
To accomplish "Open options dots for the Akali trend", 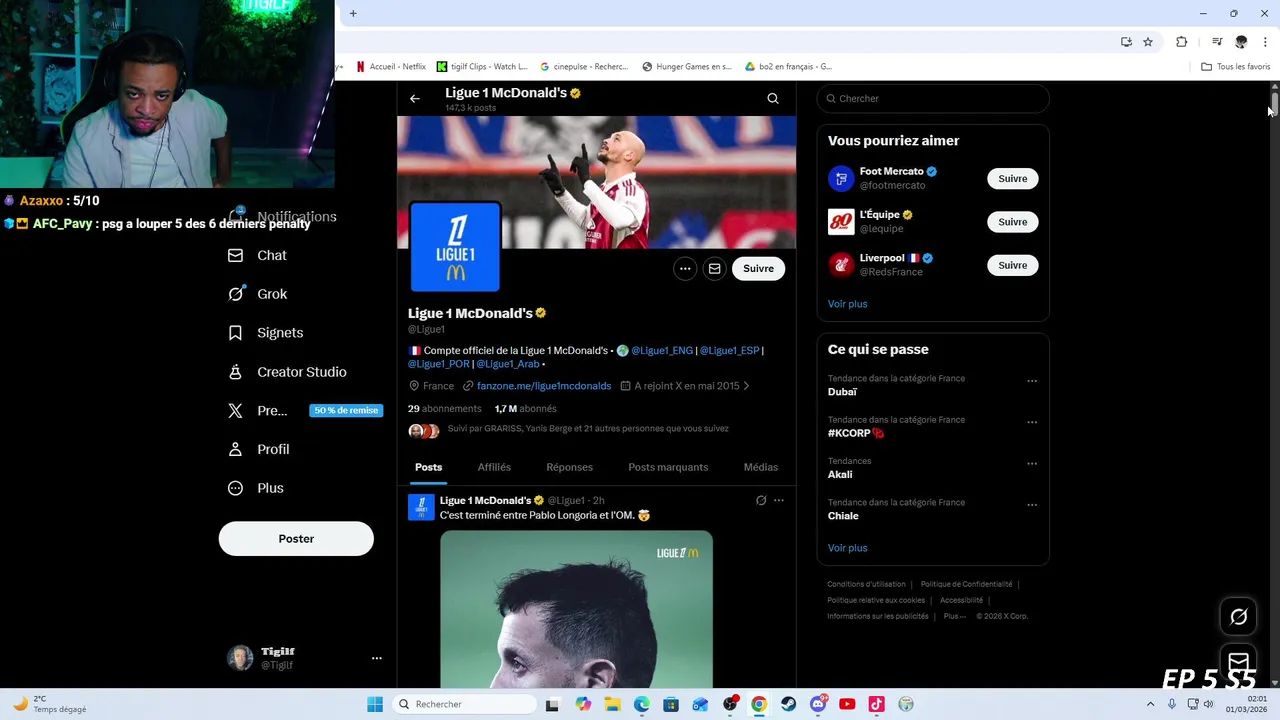I will click(x=1032, y=464).
